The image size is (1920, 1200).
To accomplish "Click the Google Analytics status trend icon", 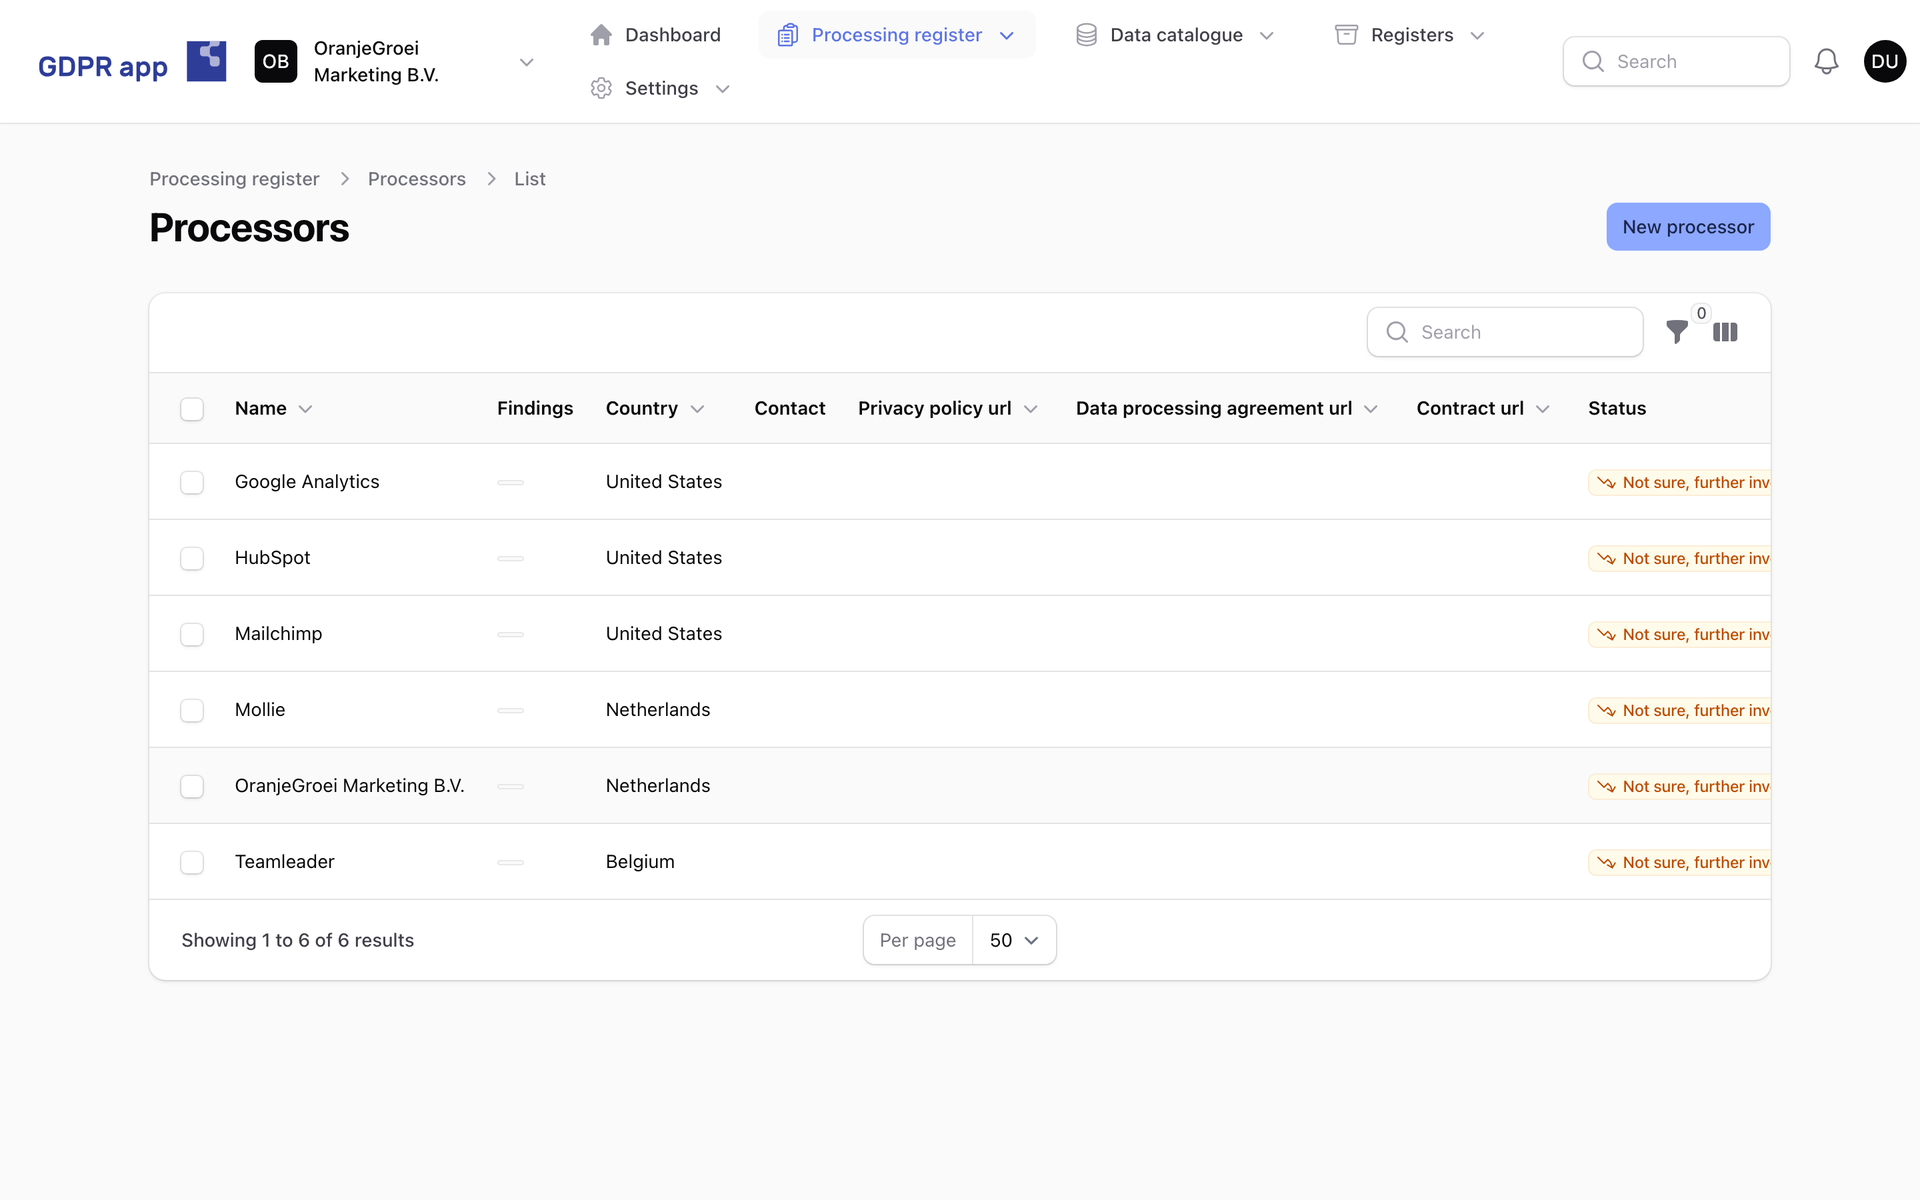I will [x=1606, y=482].
